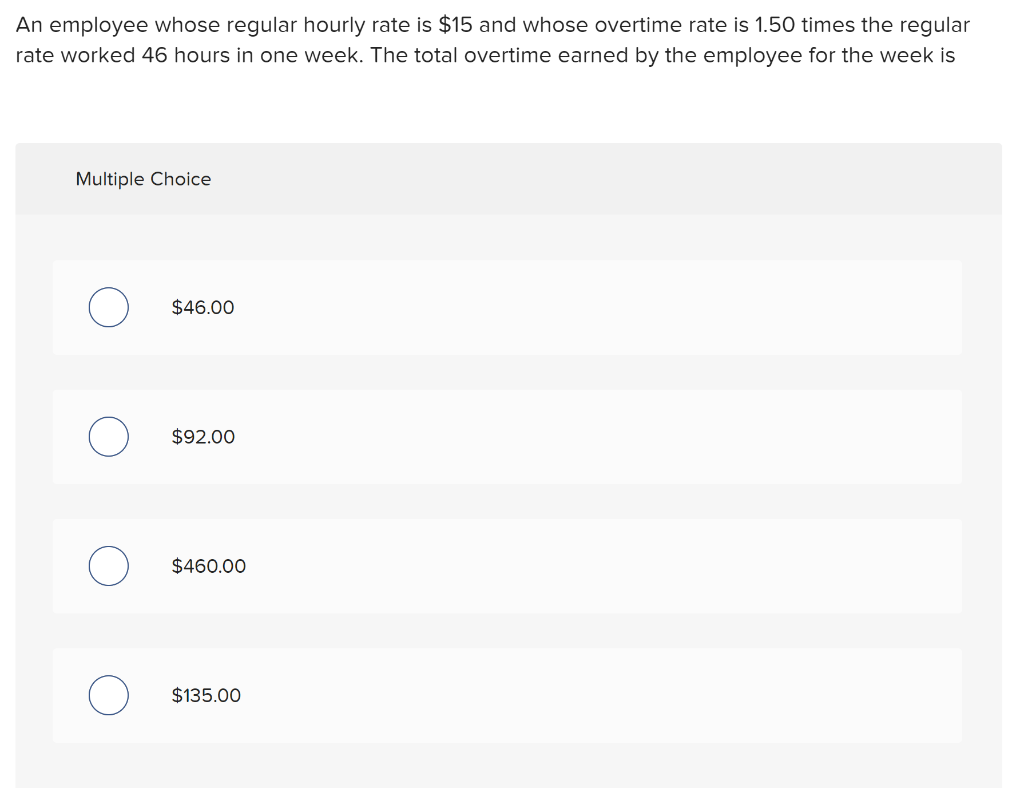1024x788 pixels.
Task: Click the $135.00 answer label text
Action: 205,694
